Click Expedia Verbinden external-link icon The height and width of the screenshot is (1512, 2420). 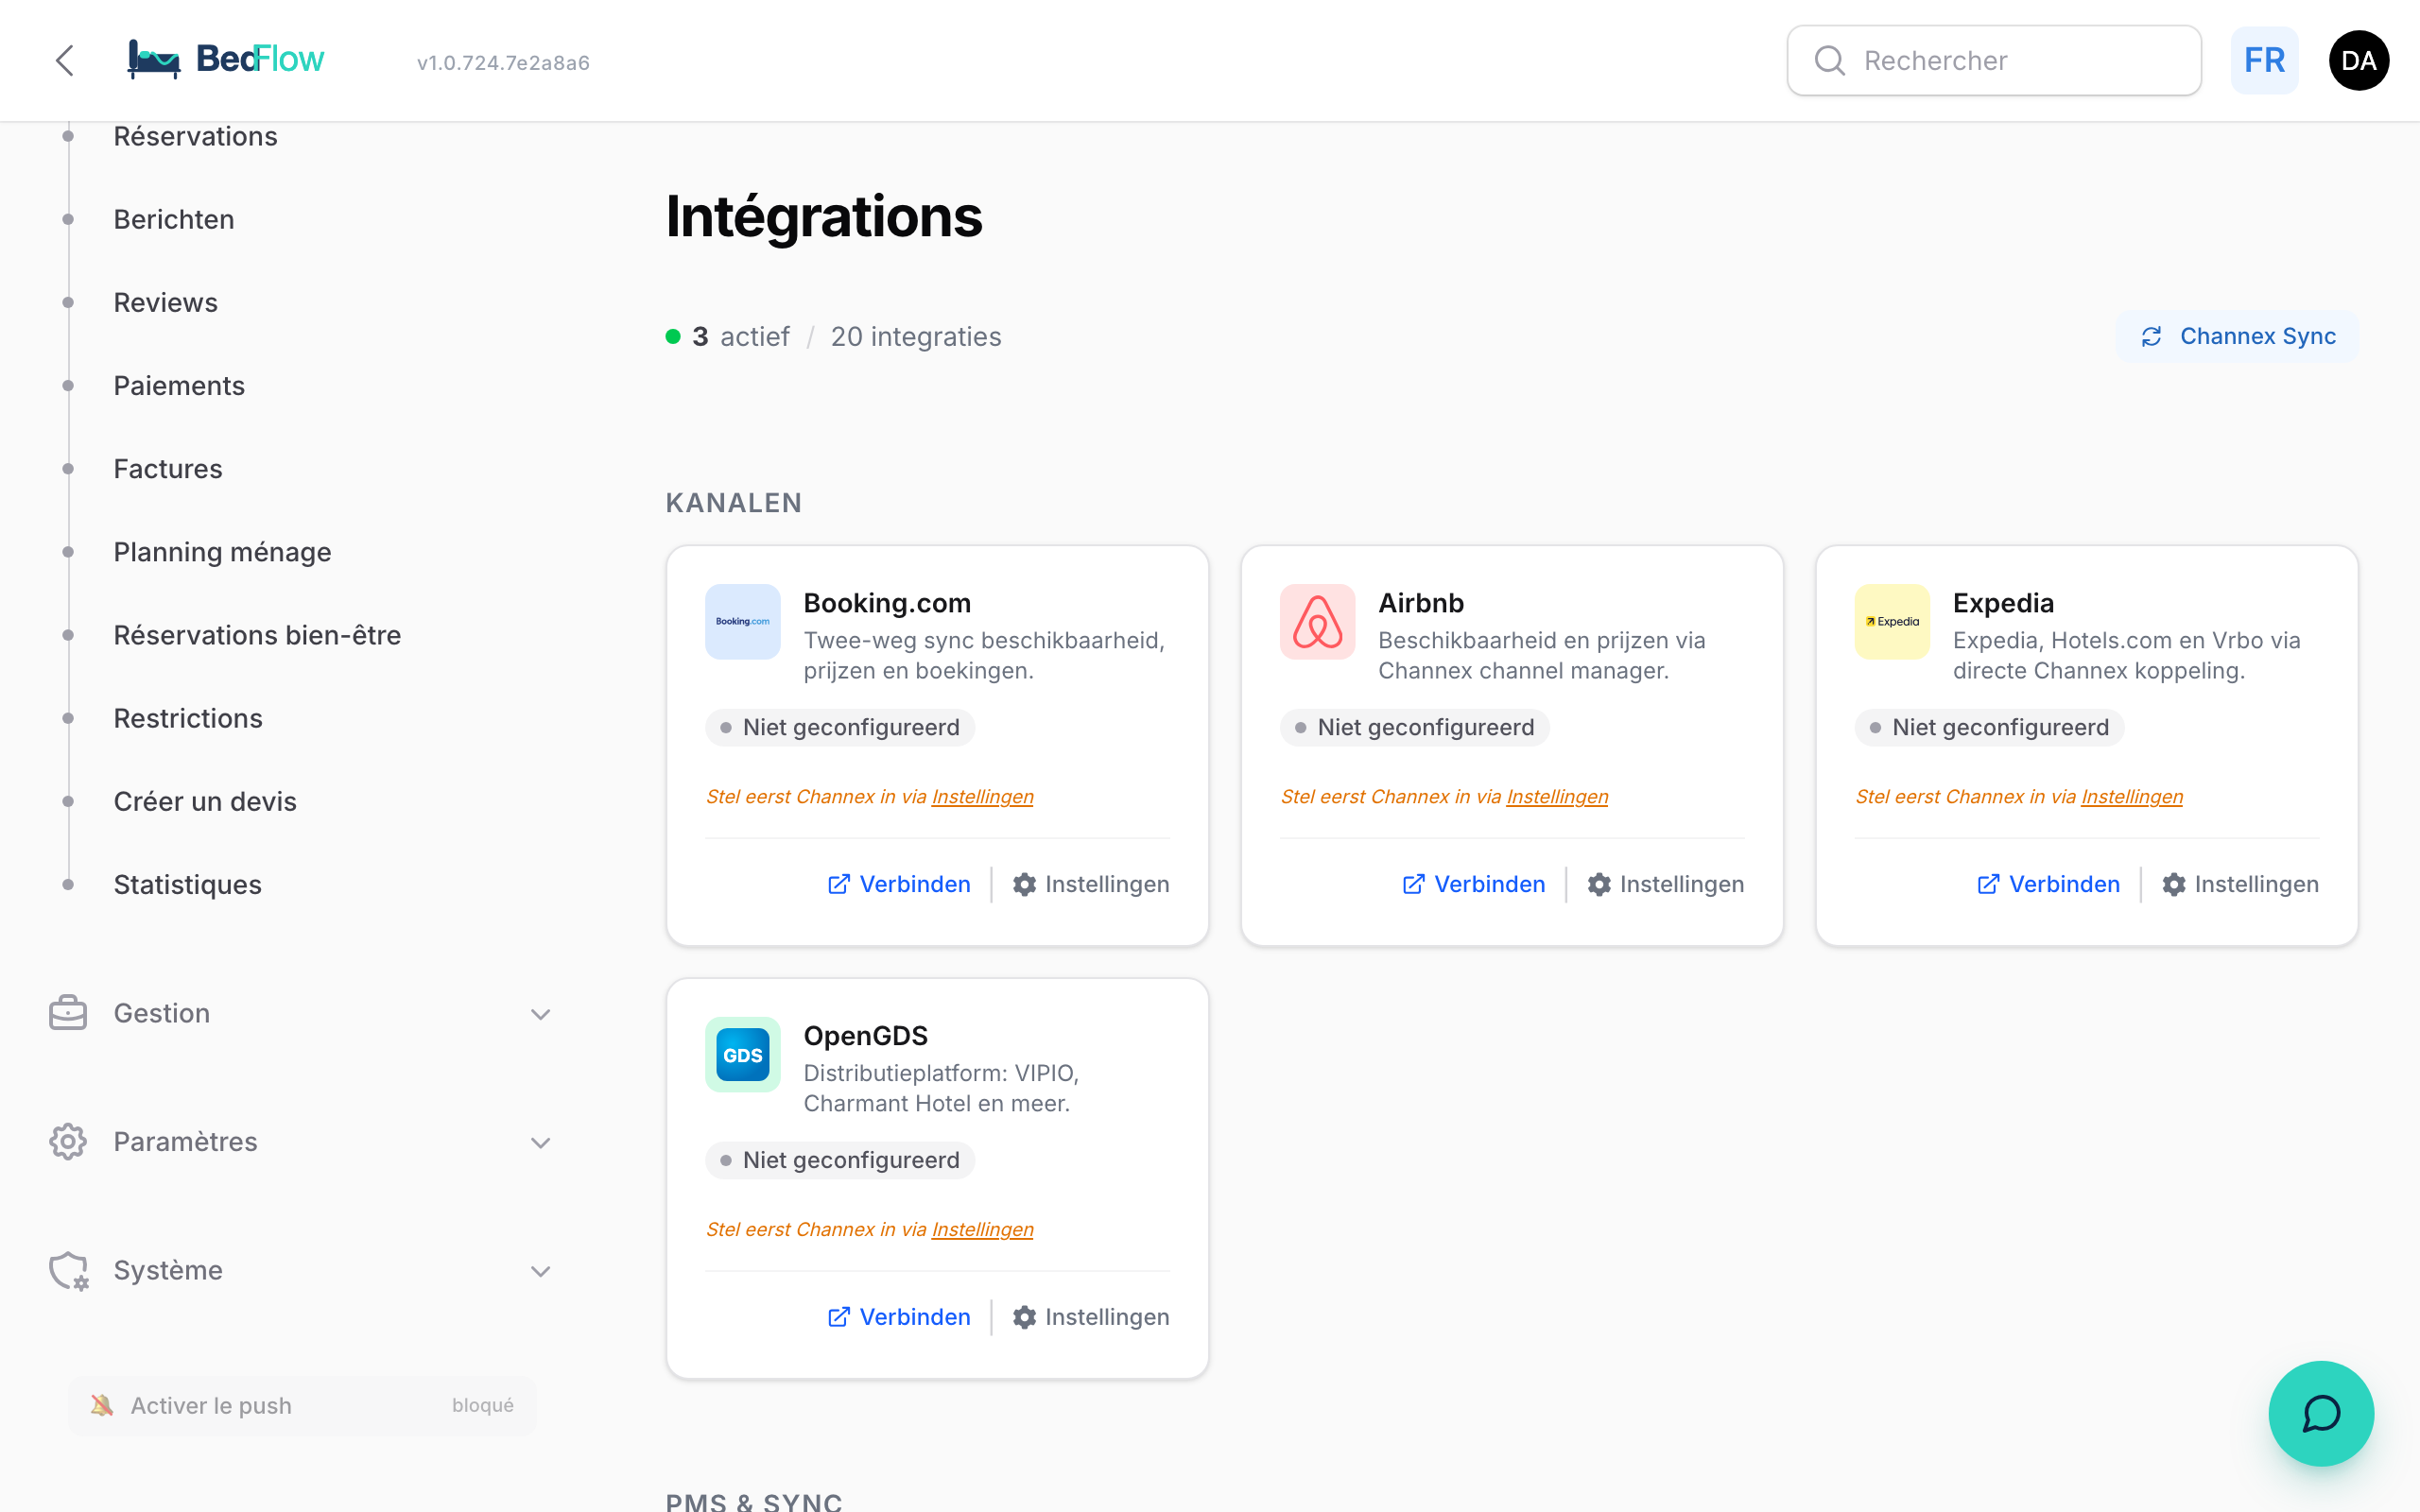1988,884
